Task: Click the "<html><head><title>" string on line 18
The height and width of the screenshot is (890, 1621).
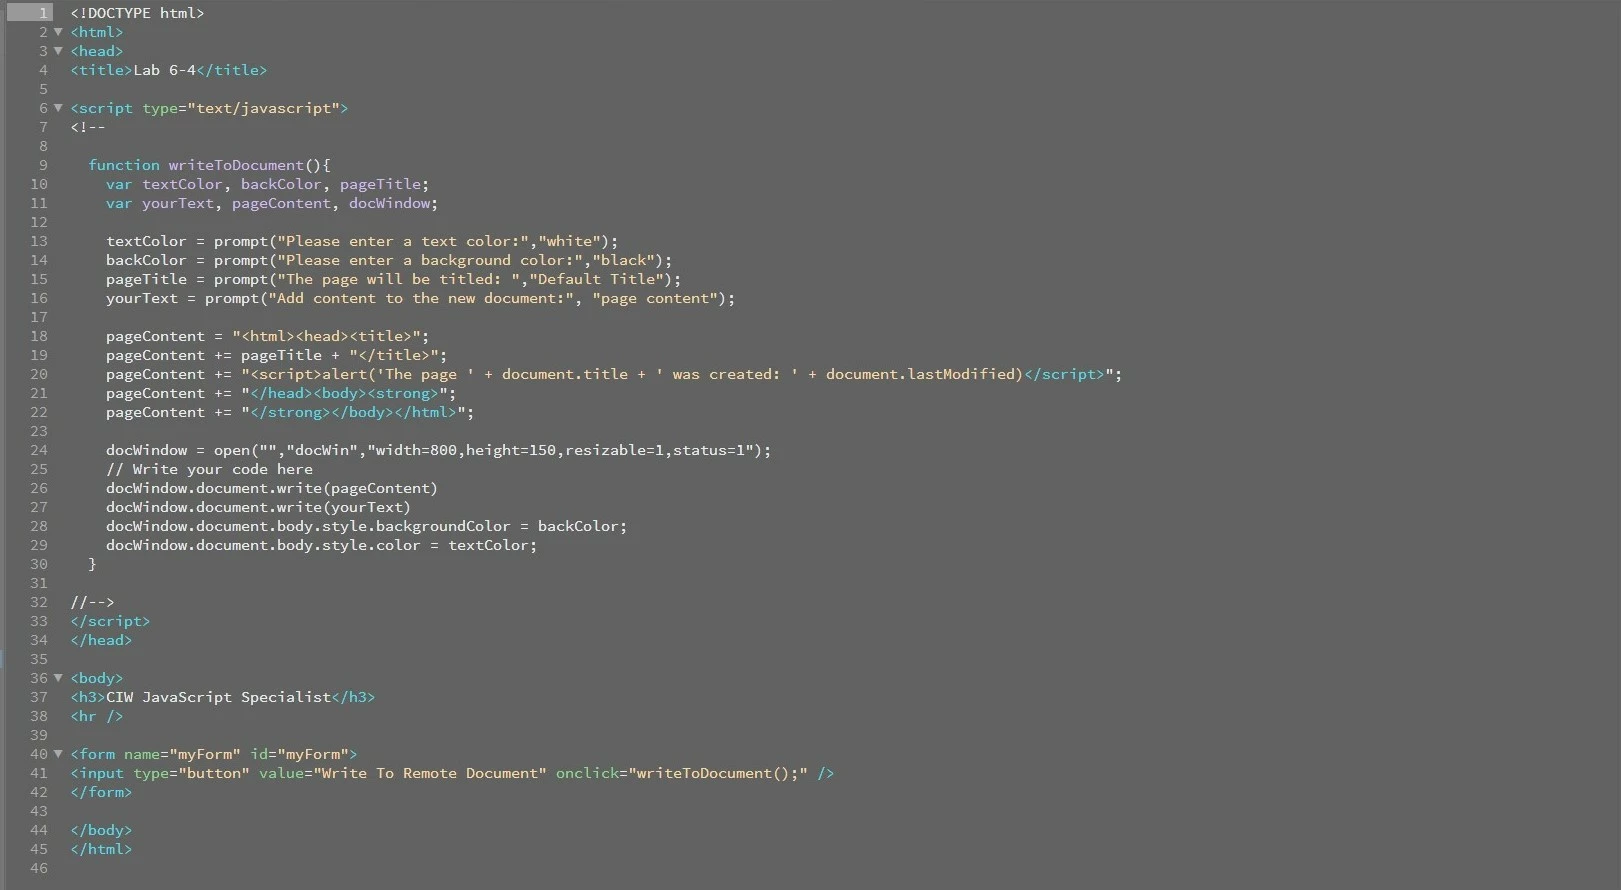Action: pos(326,336)
